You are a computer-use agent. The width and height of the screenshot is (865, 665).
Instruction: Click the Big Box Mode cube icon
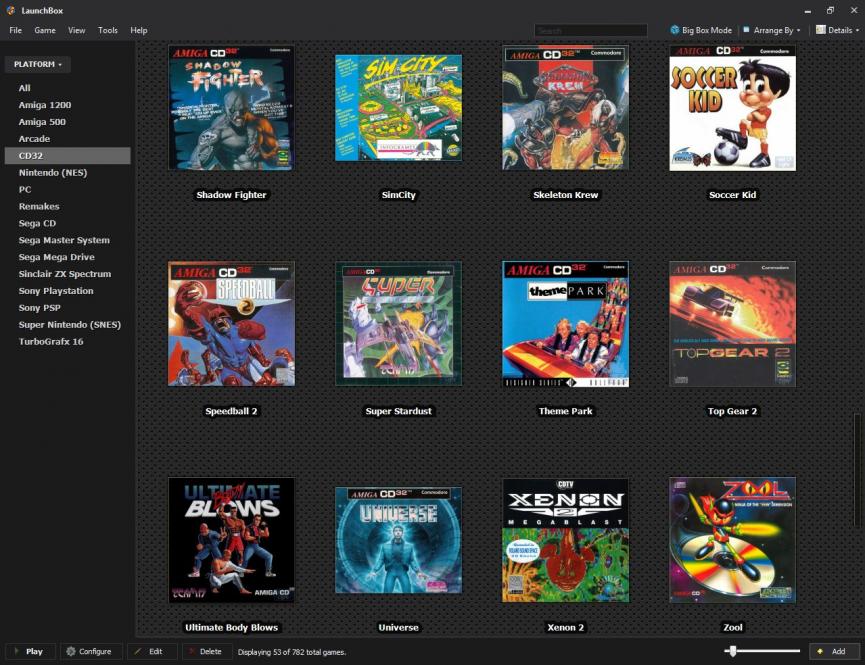[675, 30]
